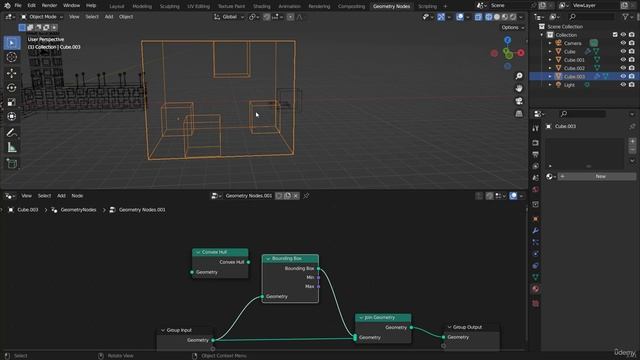Open the Modifiers wrench properties tab
The image size is (640, 360).
[x=536, y=231]
